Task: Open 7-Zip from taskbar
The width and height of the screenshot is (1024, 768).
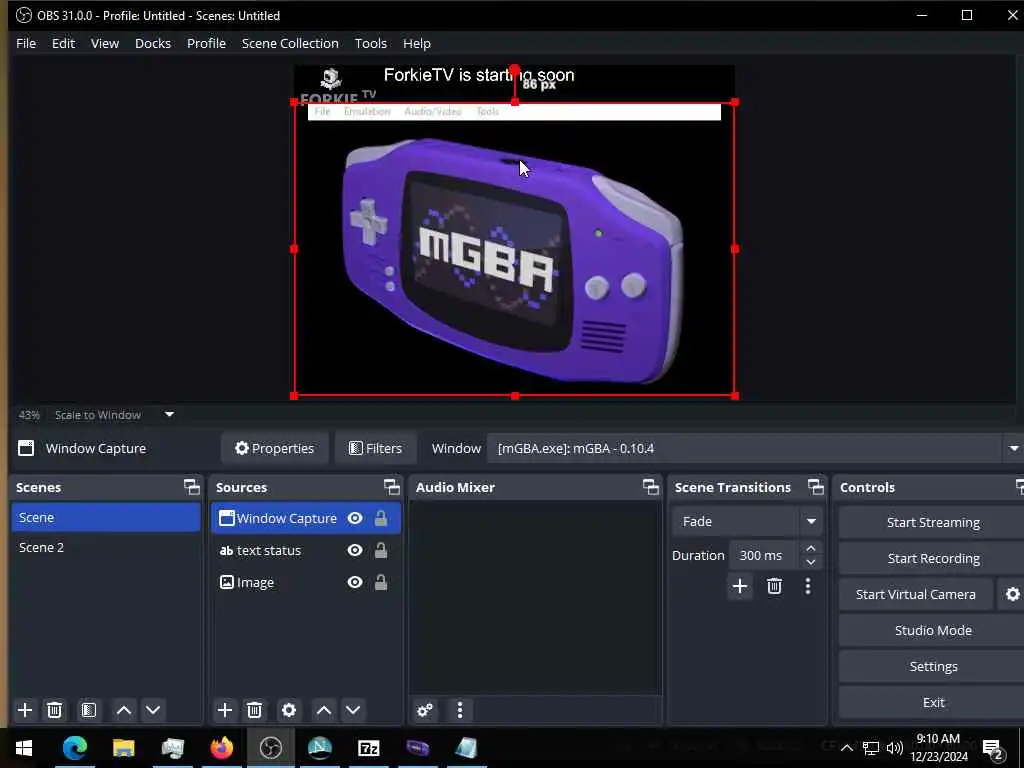Action: (368, 748)
